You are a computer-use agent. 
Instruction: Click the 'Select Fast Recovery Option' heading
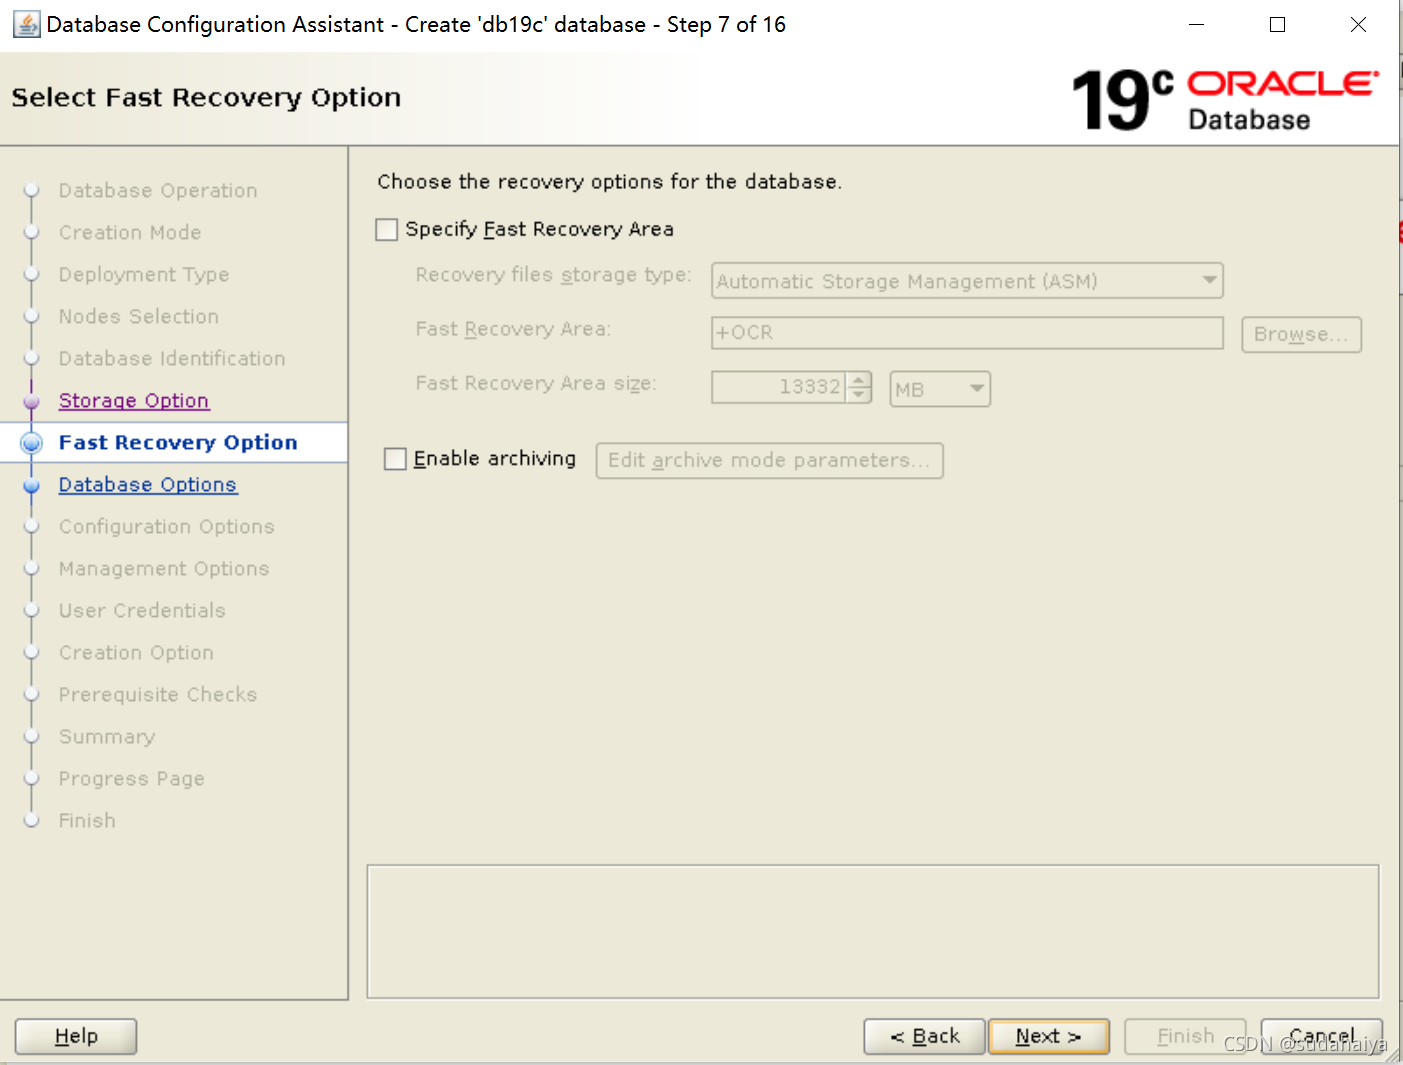click(x=206, y=97)
